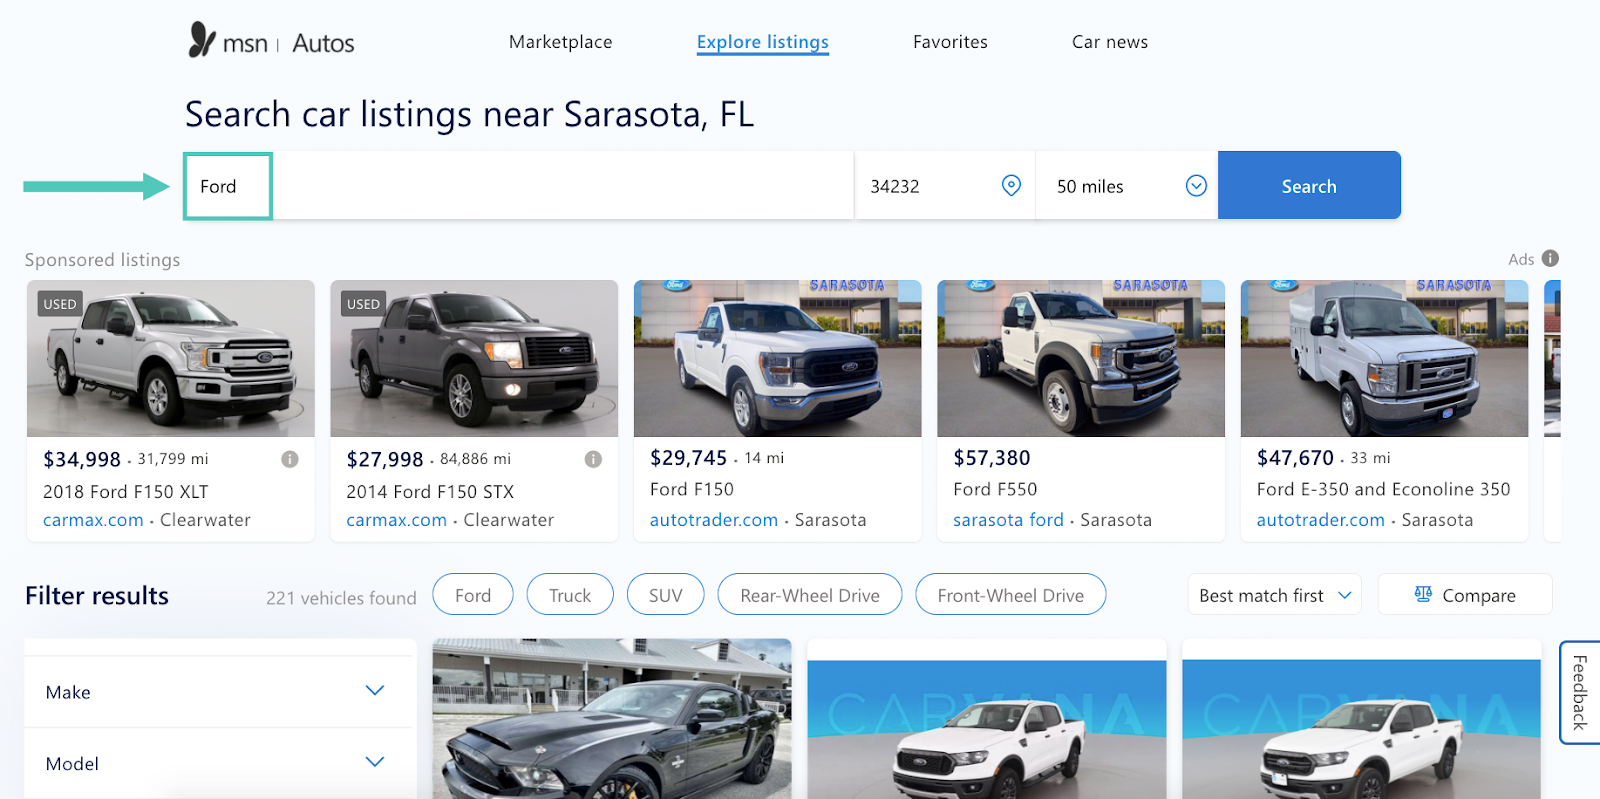This screenshot has width=1600, height=799.
Task: Click the info icon on 2018 Ford F150 XLT
Action: (290, 459)
